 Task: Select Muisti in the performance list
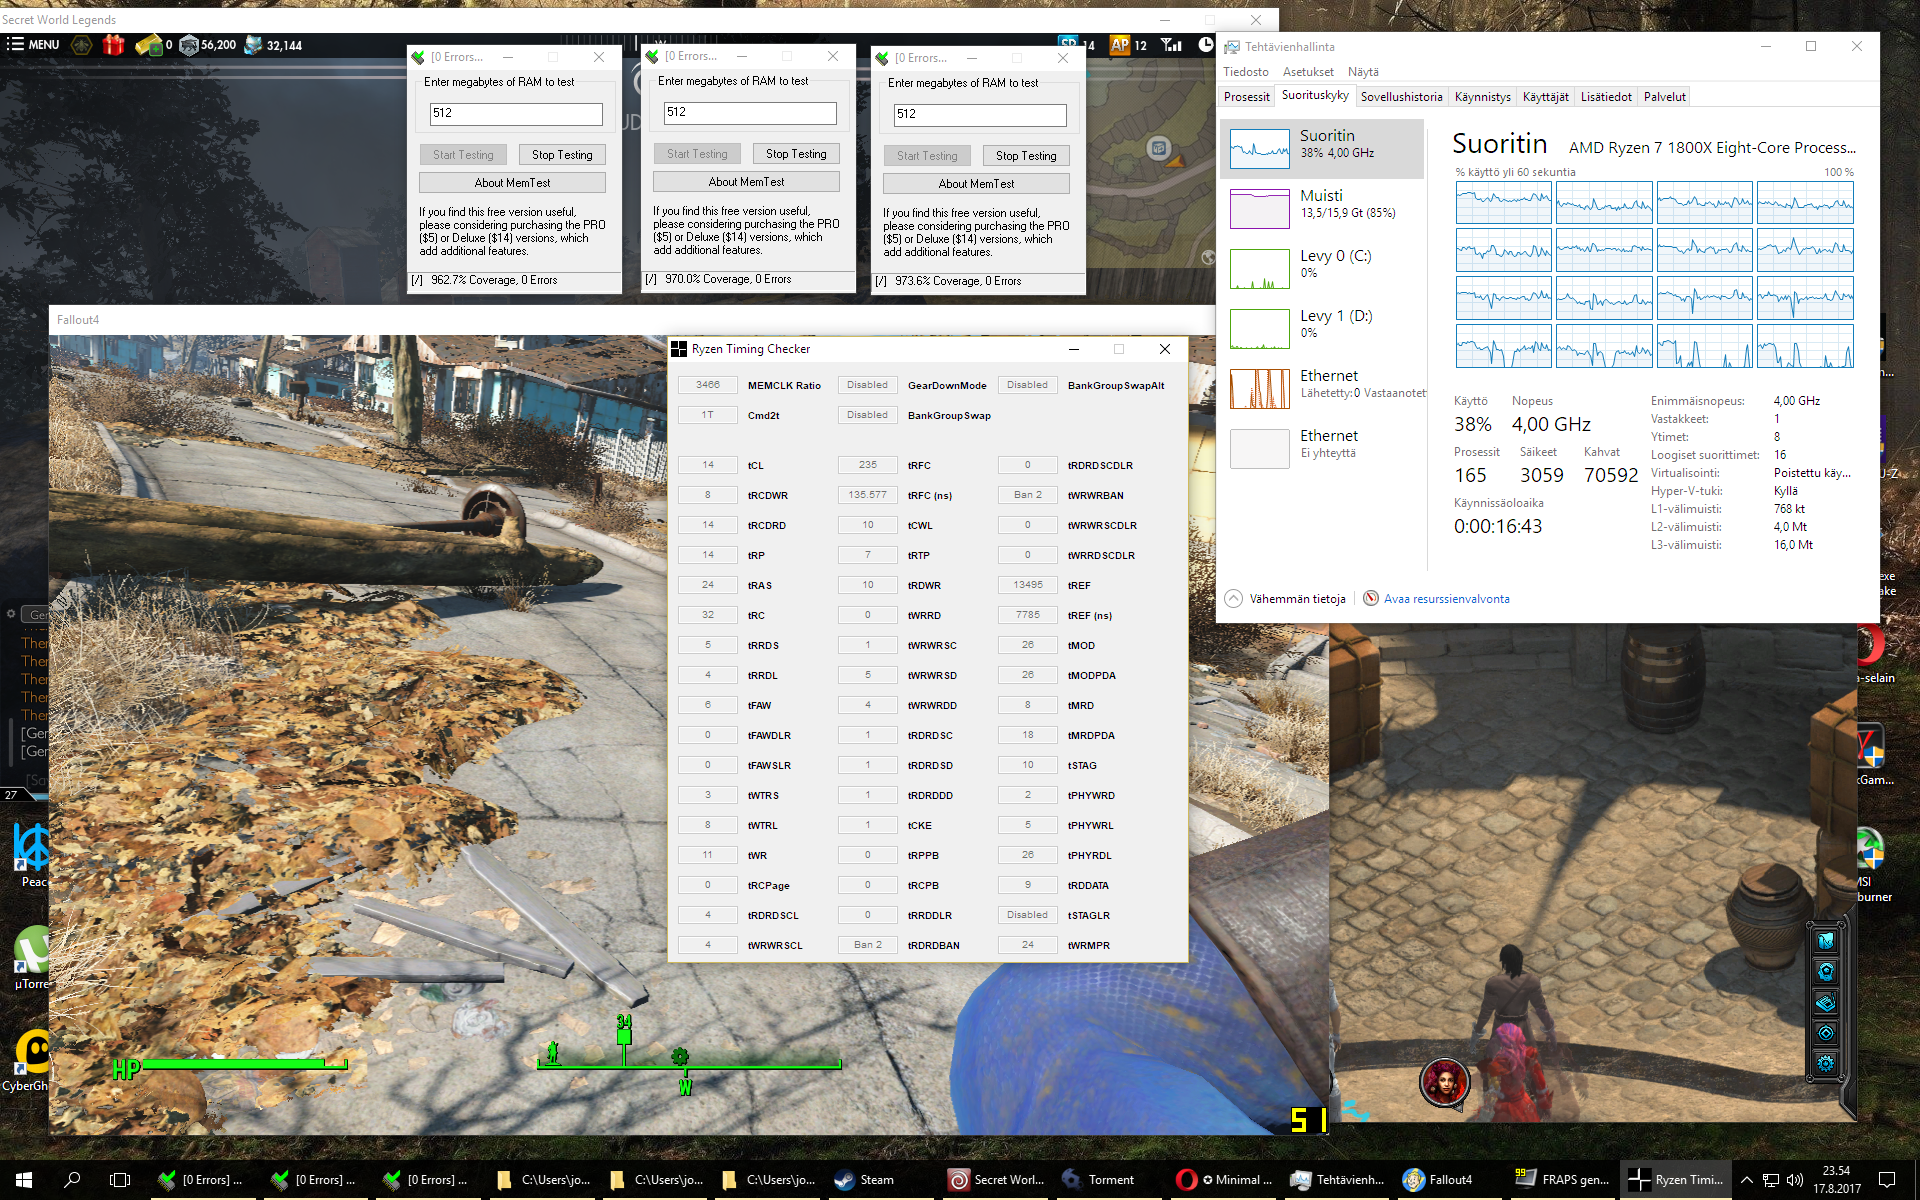point(1321,204)
